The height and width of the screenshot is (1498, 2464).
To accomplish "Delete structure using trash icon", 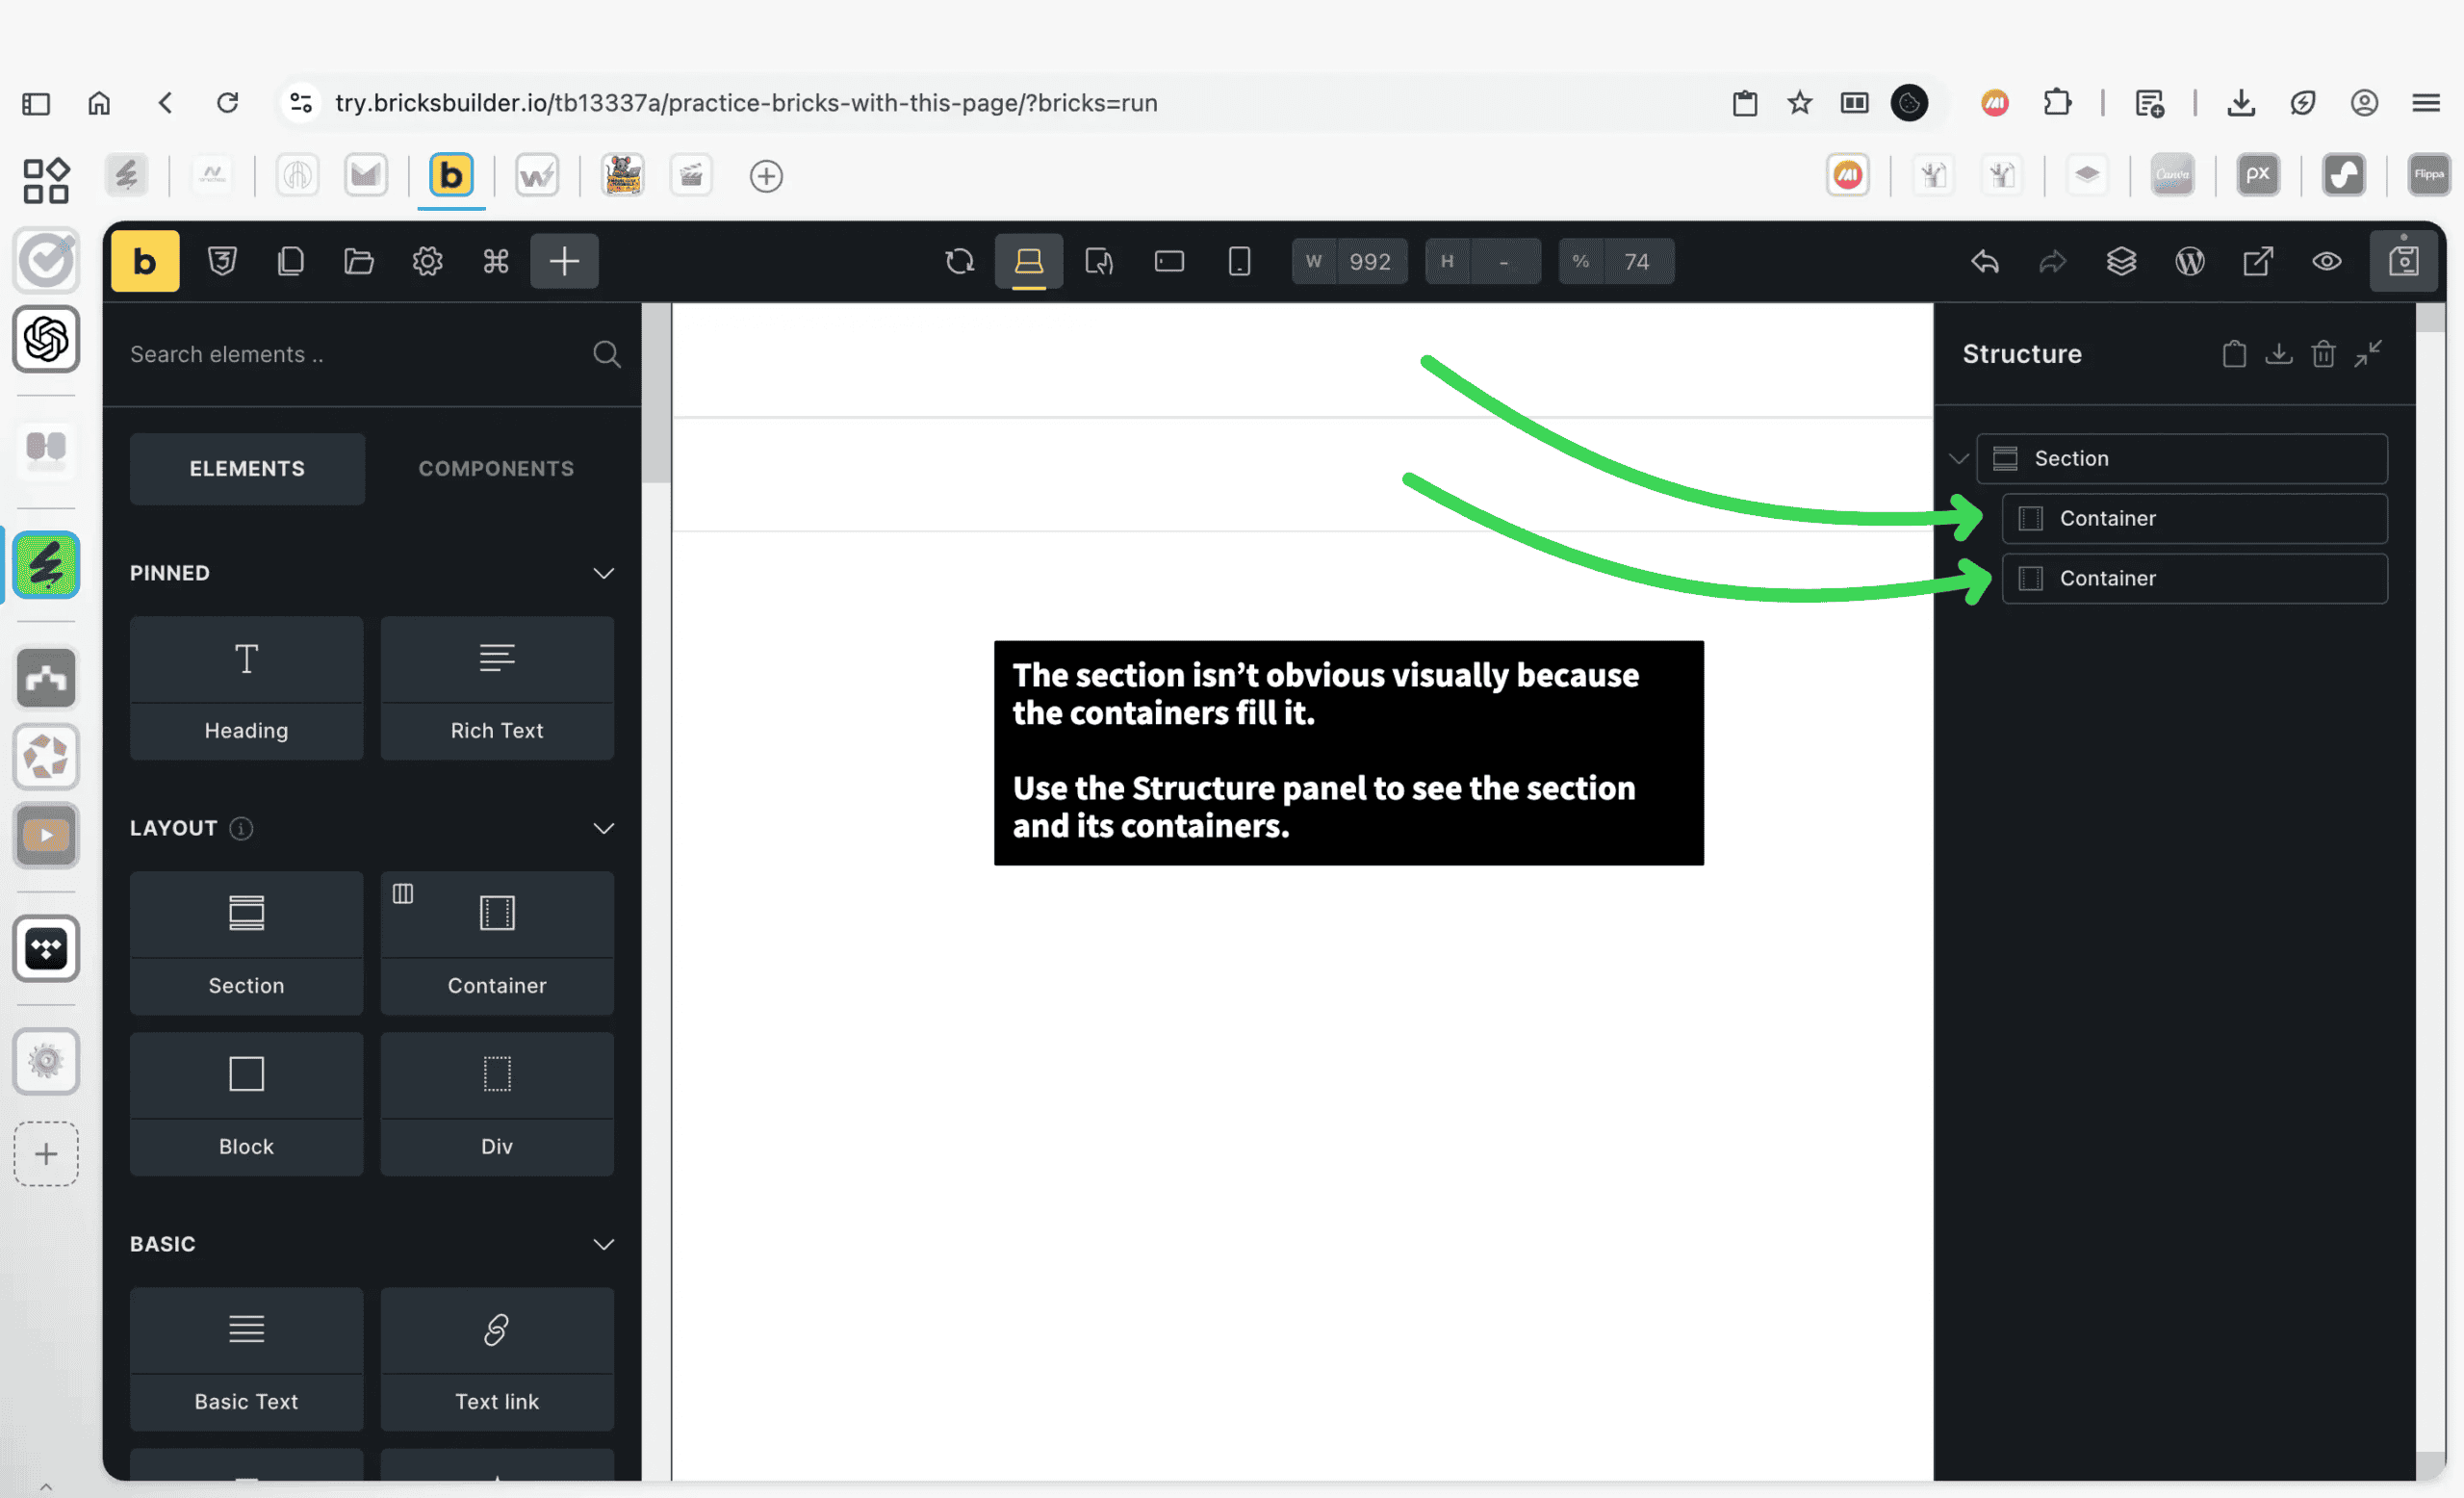I will click(2323, 354).
